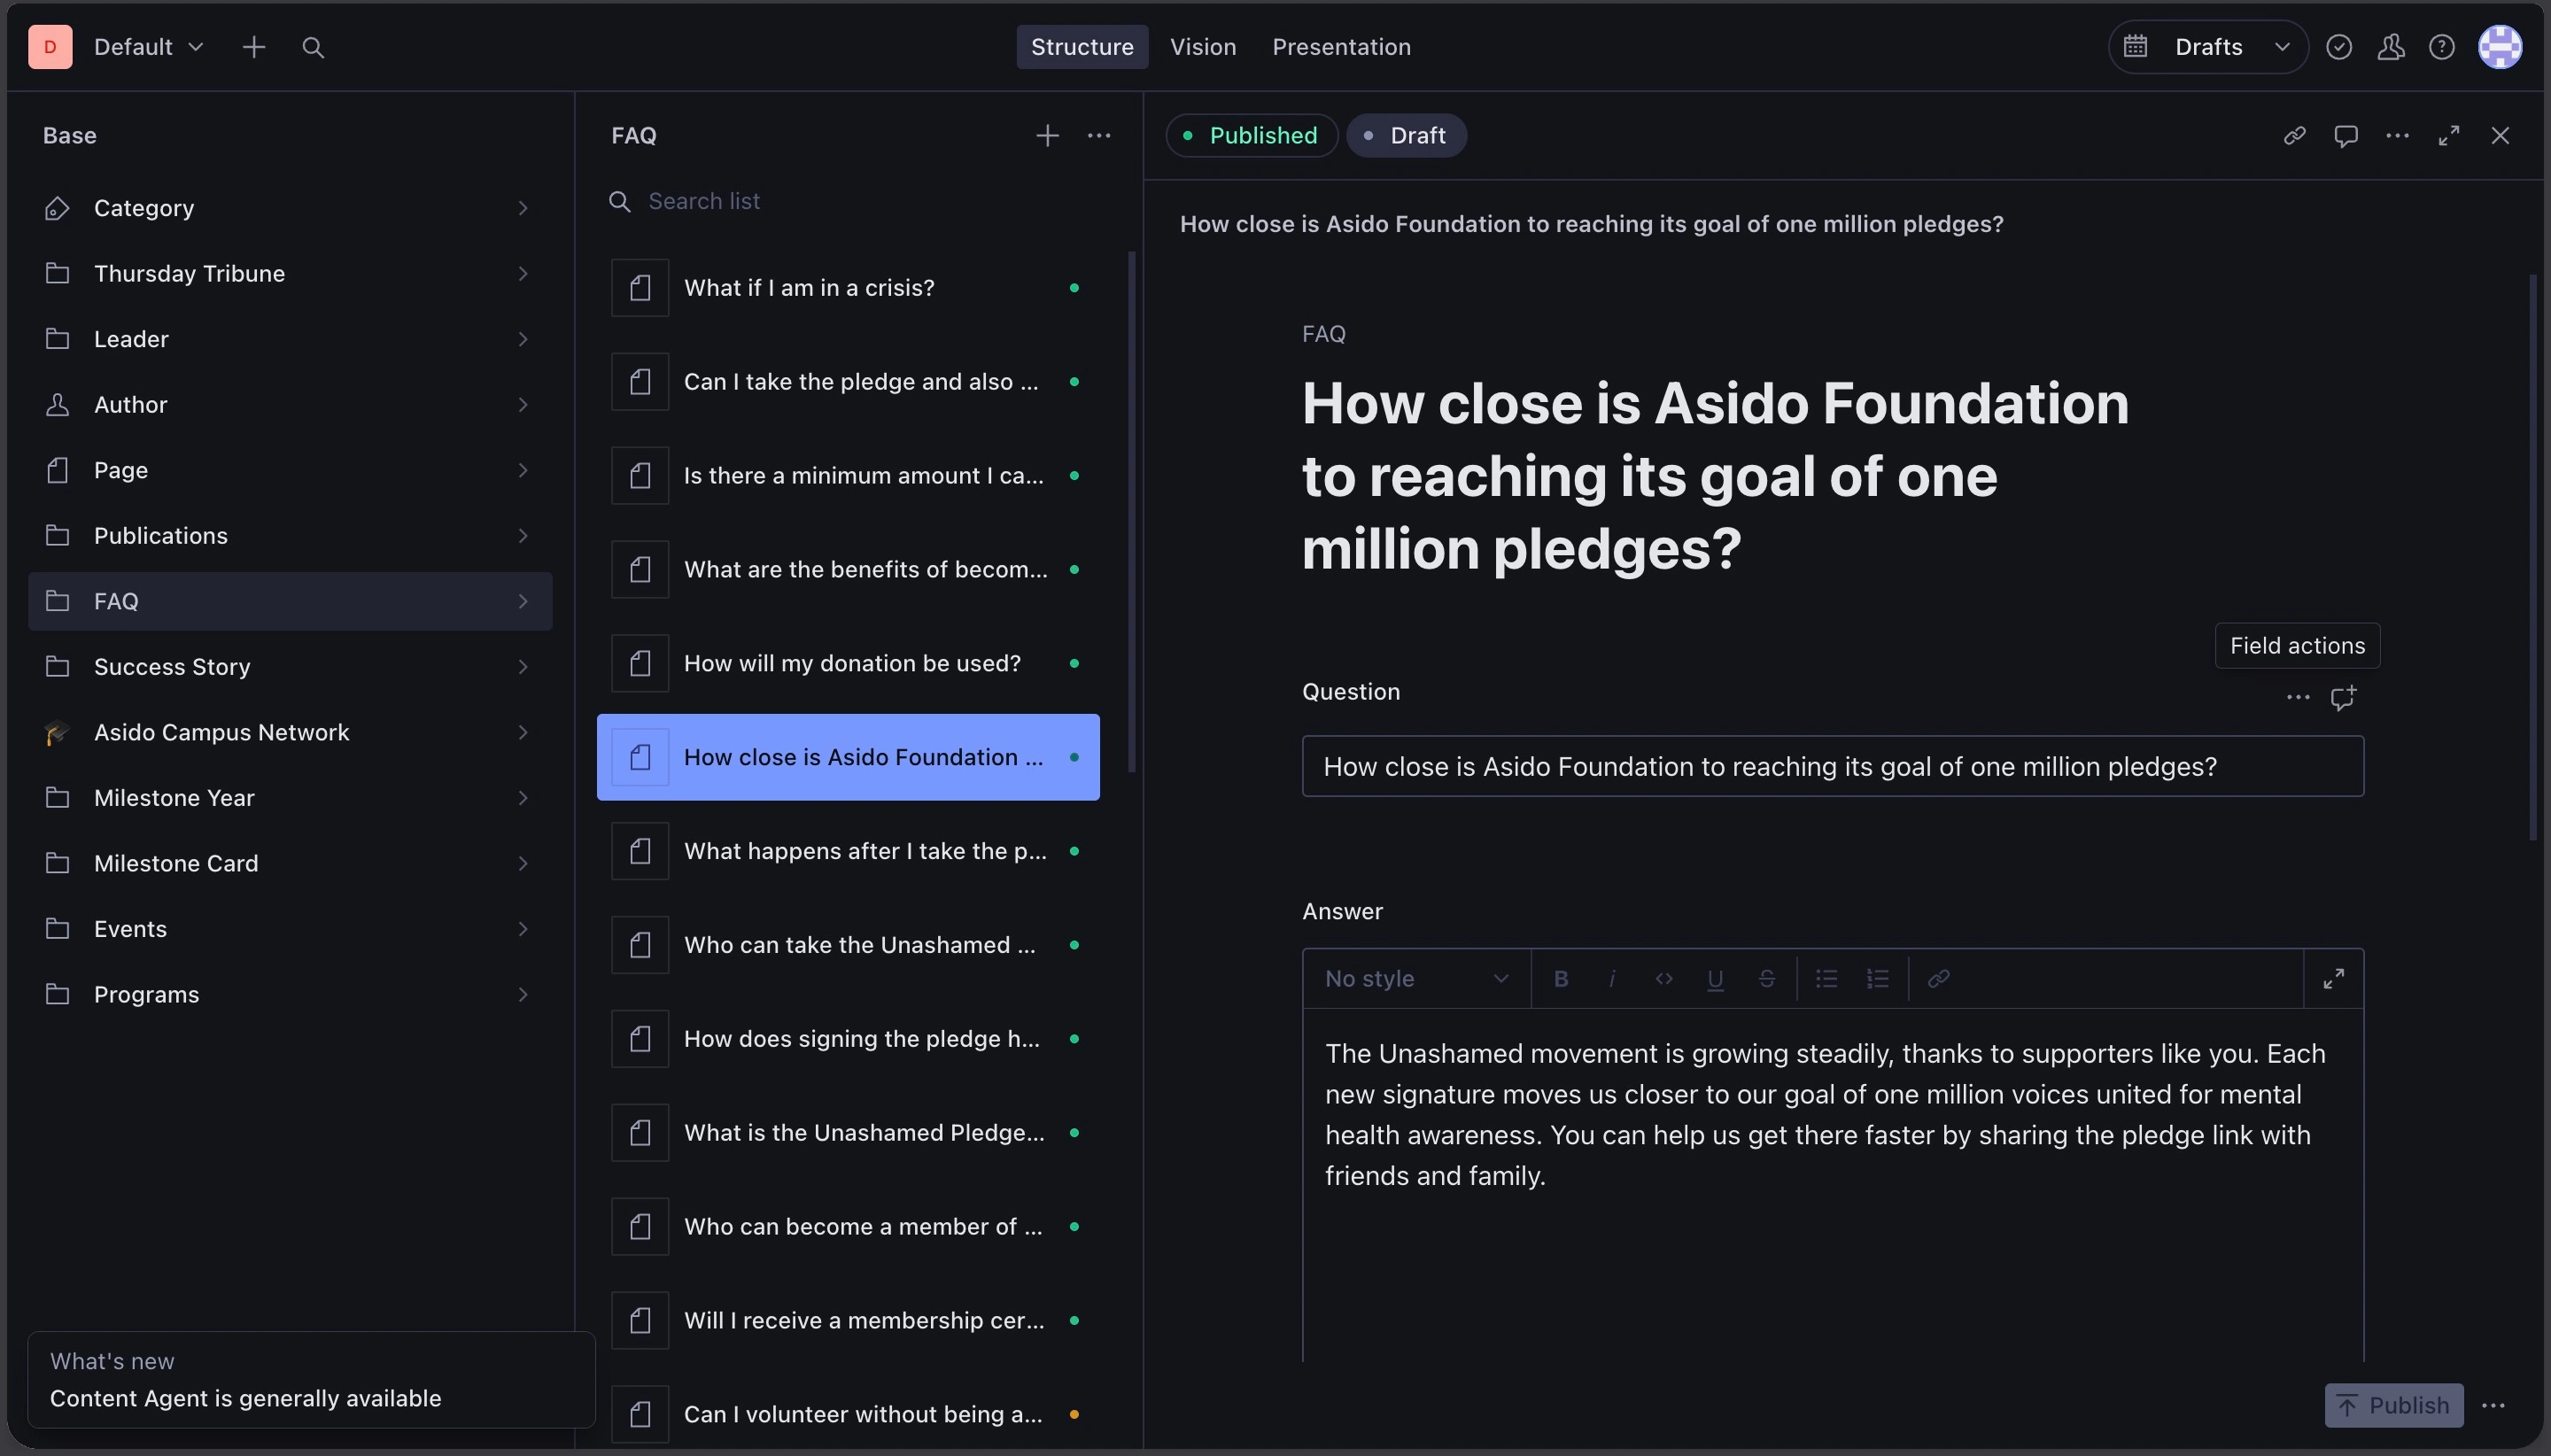This screenshot has width=2551, height=1456.
Task: Insert a link in the Answer editor
Action: point(1937,979)
